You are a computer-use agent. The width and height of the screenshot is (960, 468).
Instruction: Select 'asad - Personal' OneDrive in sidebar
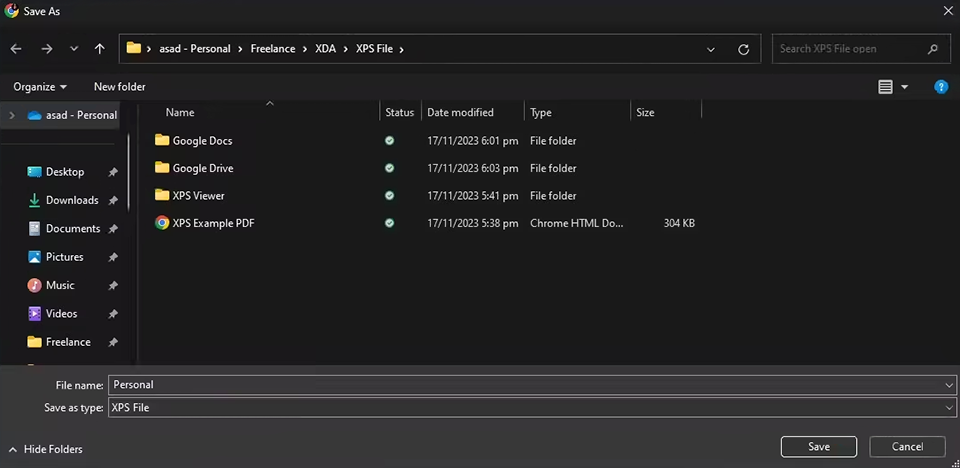[72, 115]
